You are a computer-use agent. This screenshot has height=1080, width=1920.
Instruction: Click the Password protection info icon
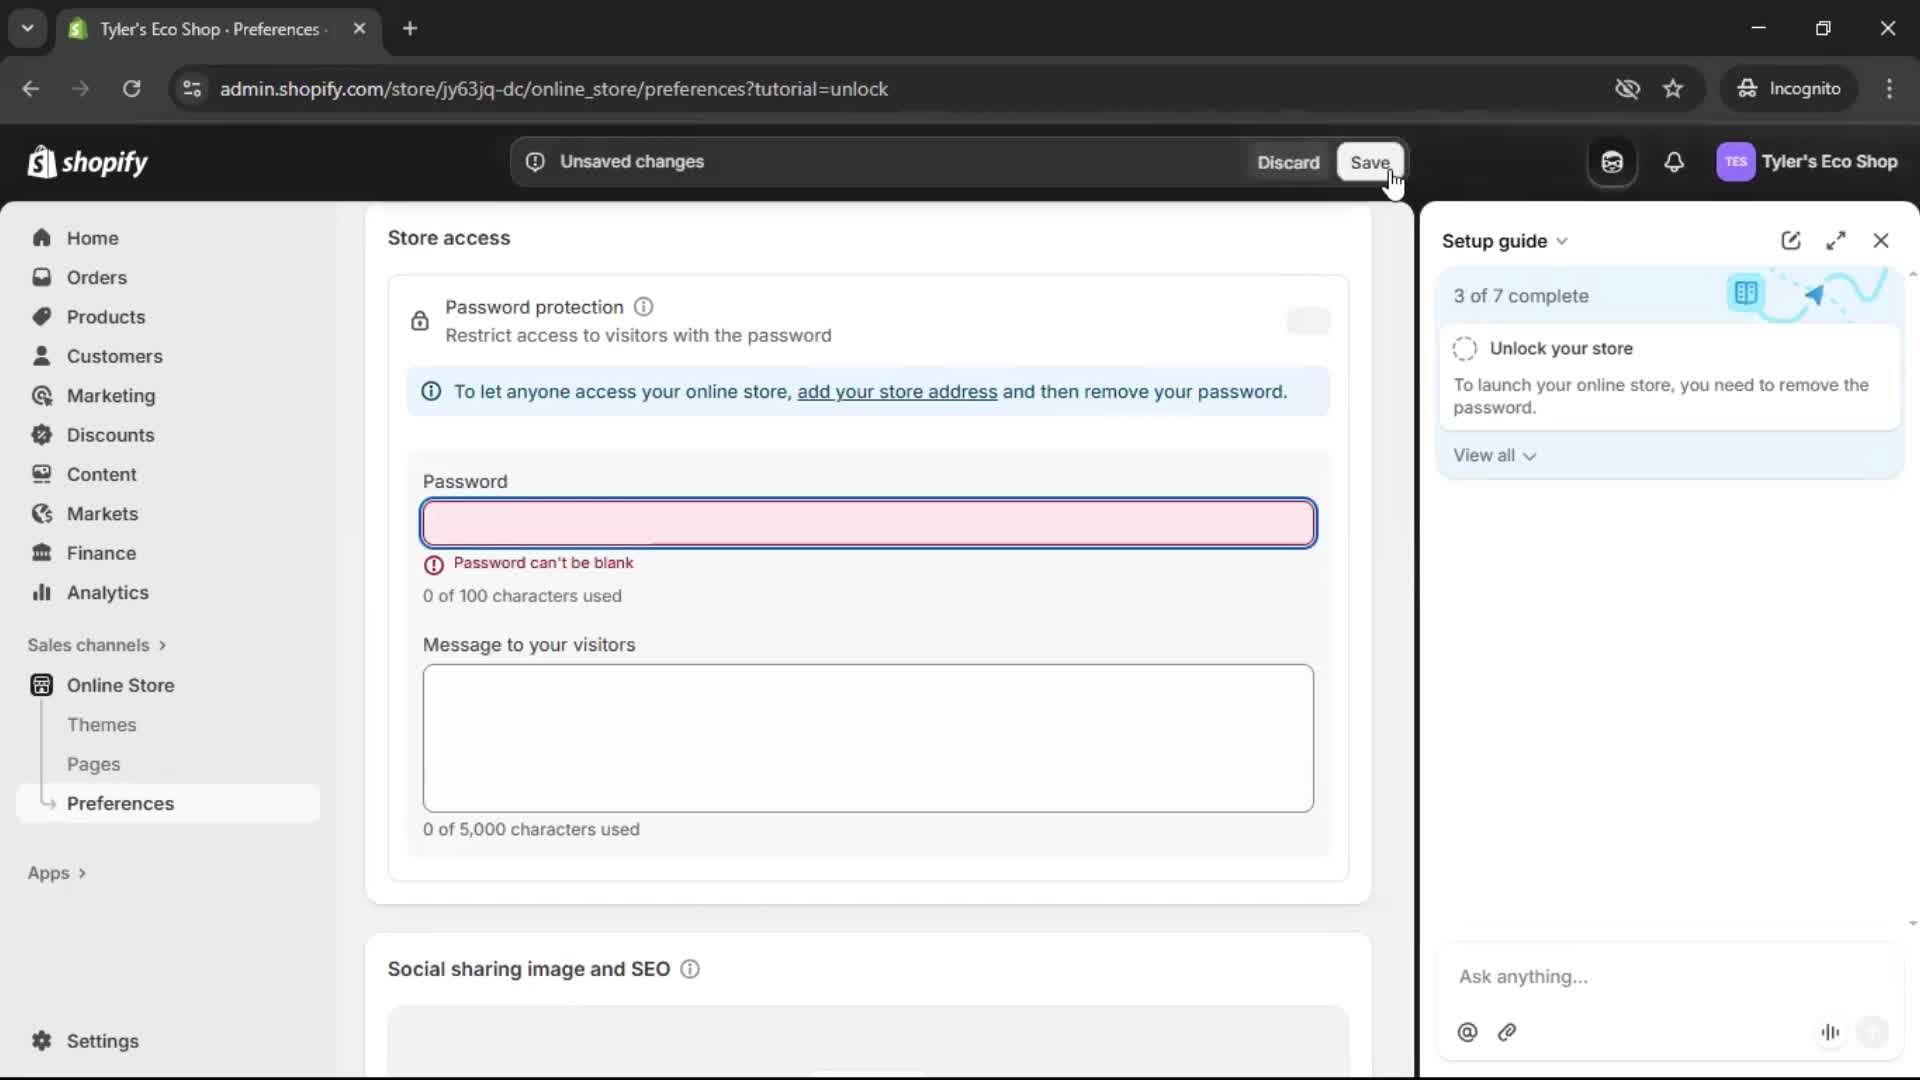pyautogui.click(x=644, y=307)
